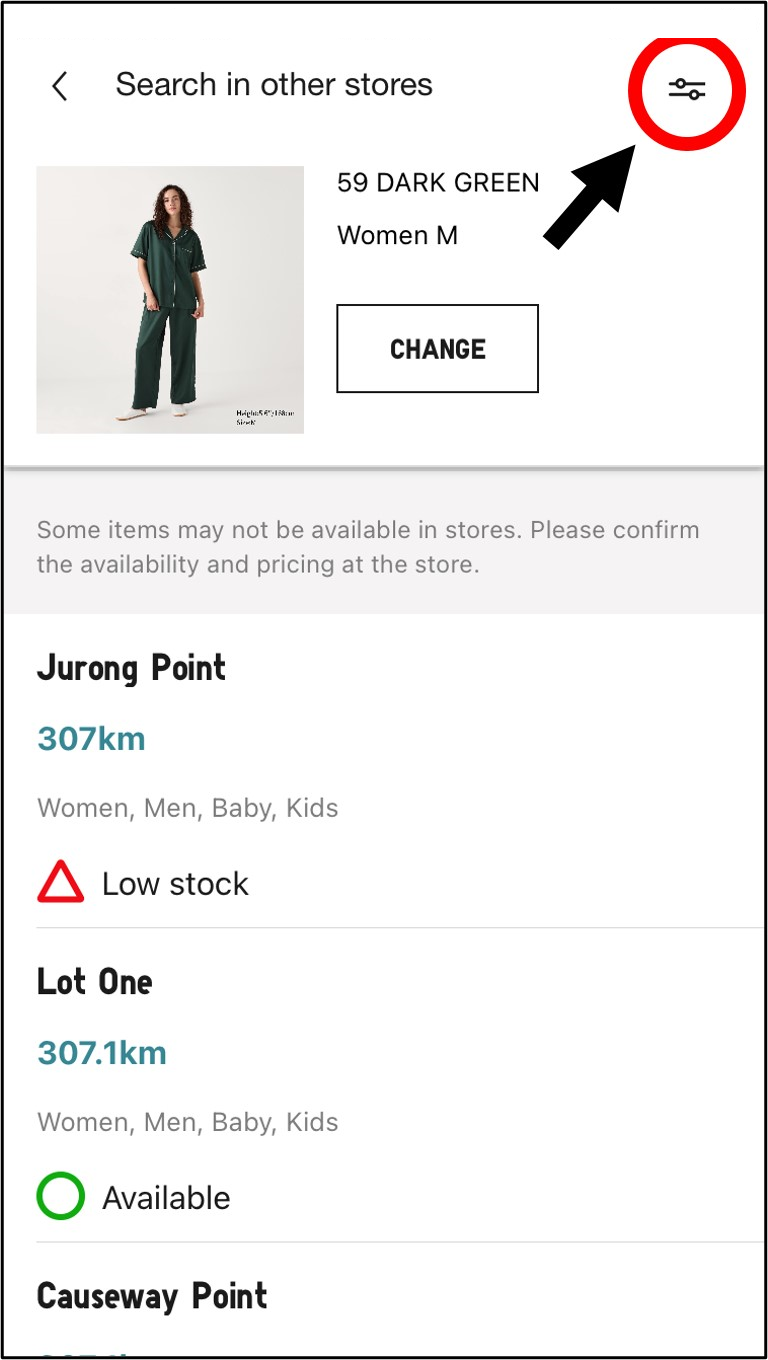
Task: Select the Lot One store
Action: 95,982
